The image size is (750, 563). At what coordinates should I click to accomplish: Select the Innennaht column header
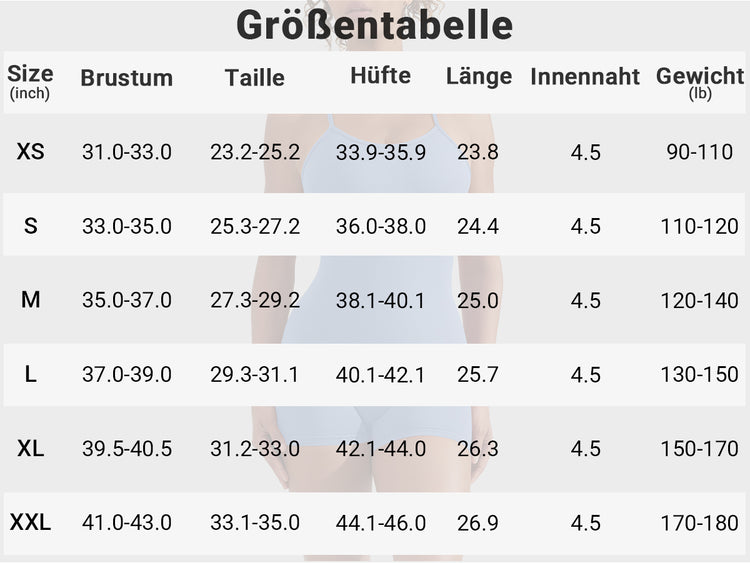click(585, 77)
